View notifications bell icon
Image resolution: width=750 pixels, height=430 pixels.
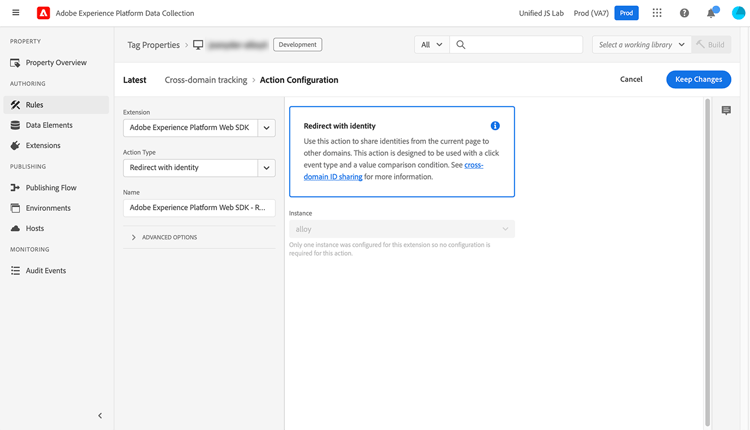[x=712, y=13]
